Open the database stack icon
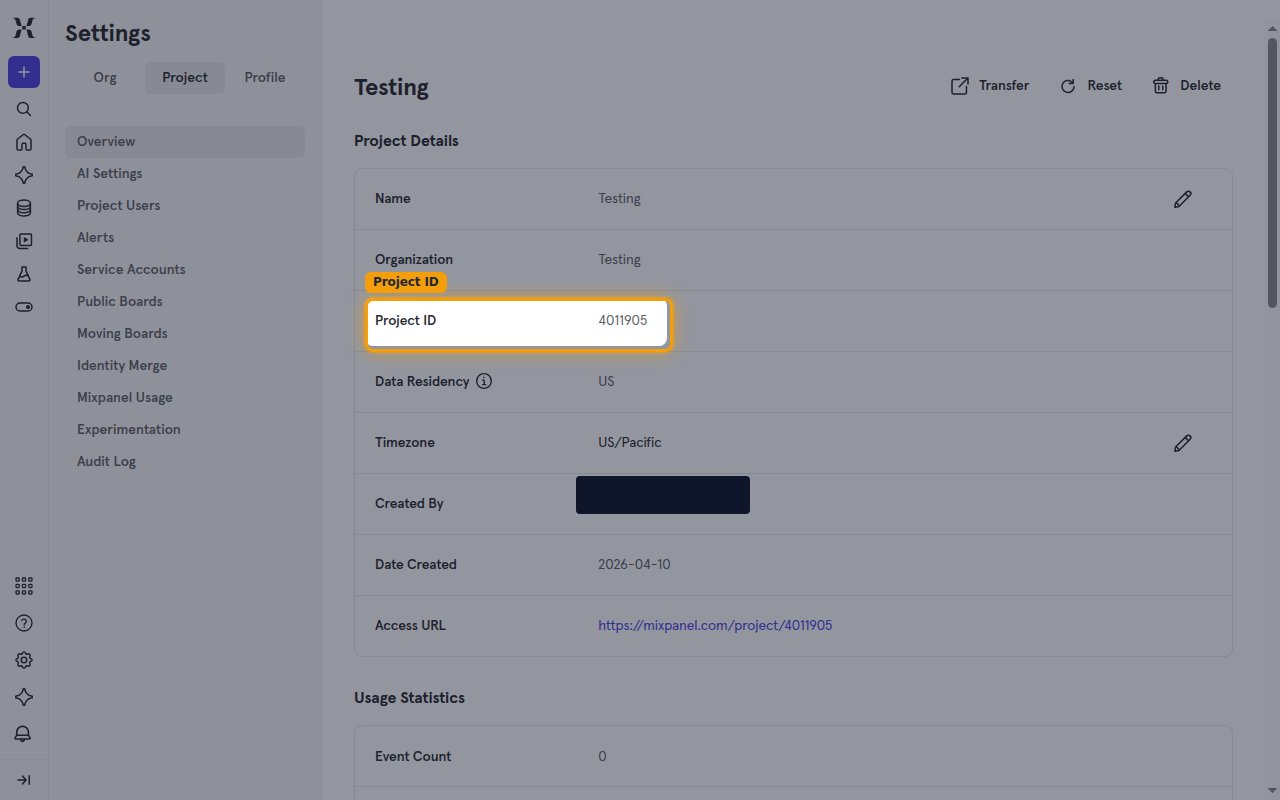 tap(24, 208)
